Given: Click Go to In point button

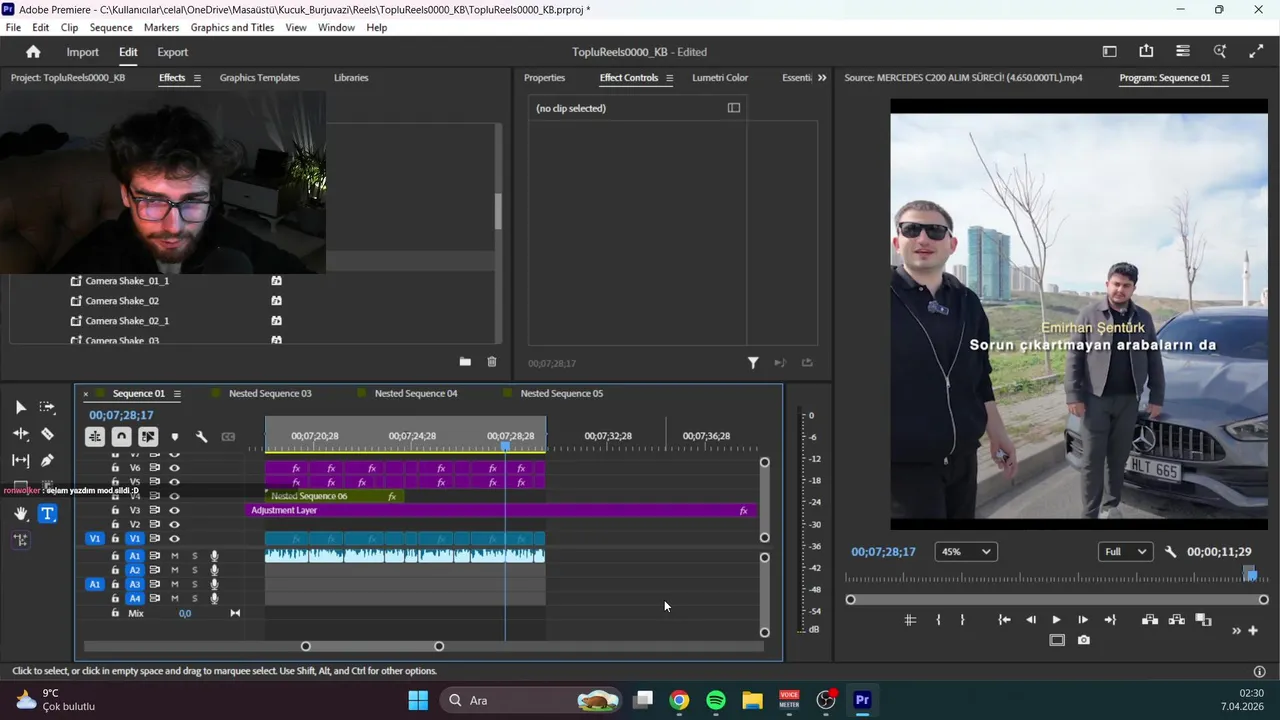Looking at the screenshot, I should 1004,620.
